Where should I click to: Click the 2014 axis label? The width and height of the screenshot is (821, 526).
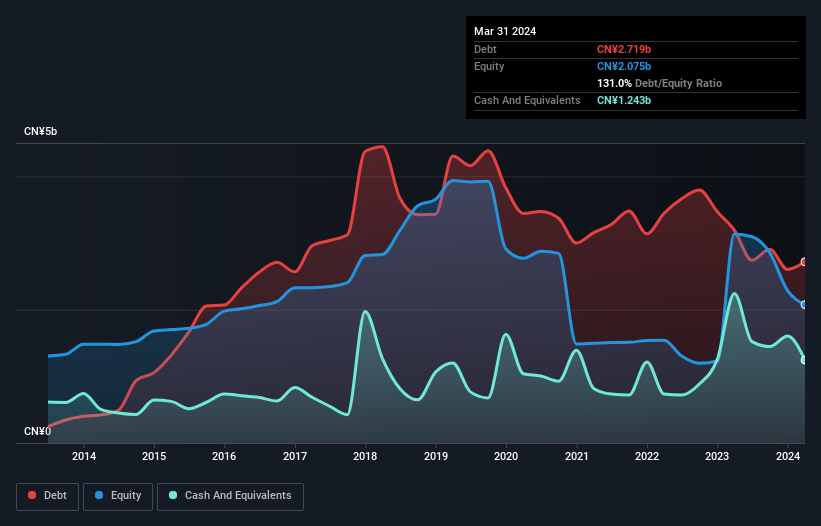[84, 456]
